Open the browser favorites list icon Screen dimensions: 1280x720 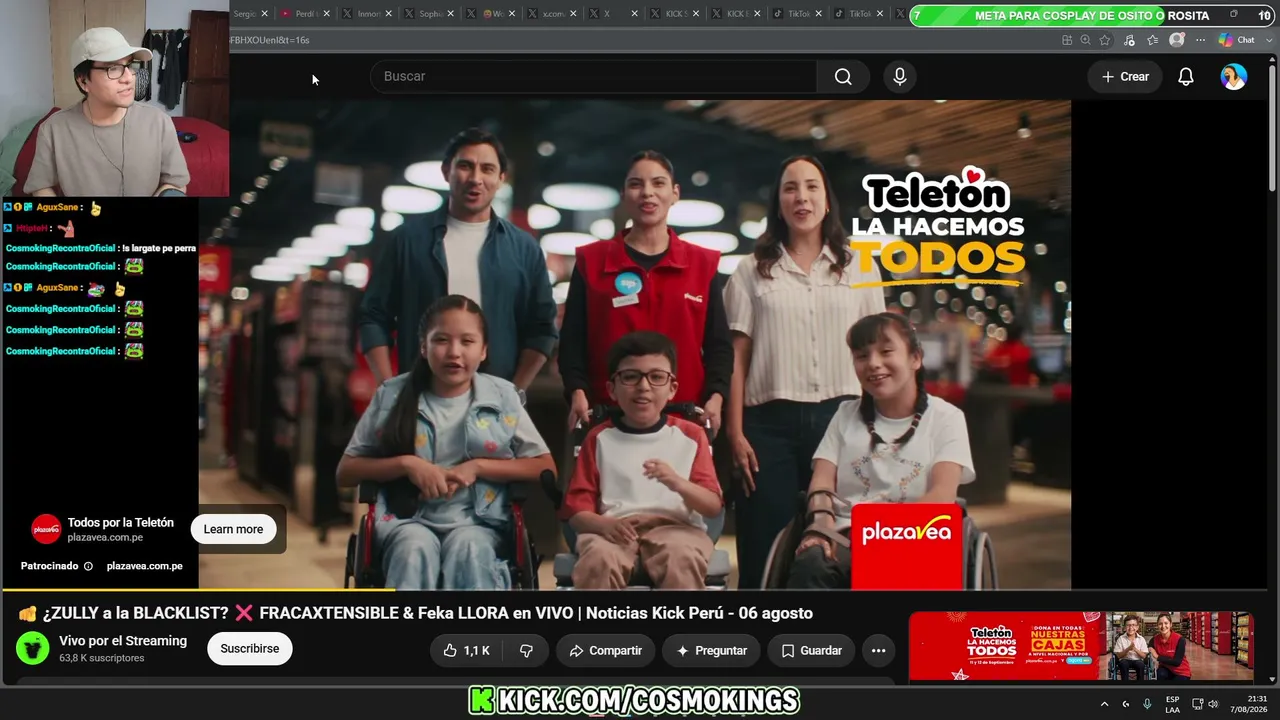[1153, 40]
